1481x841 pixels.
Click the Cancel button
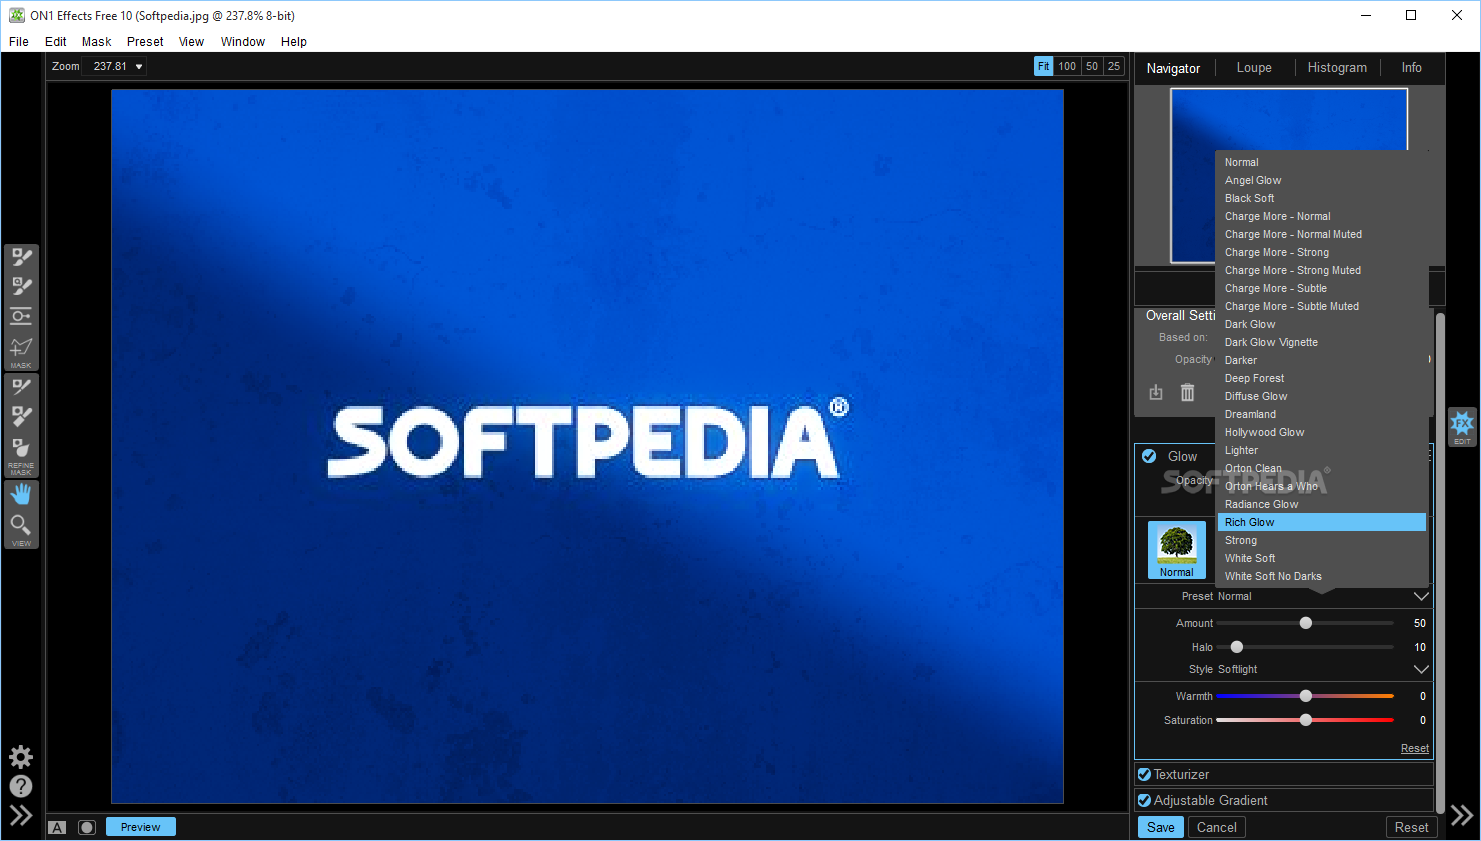pos(1217,827)
